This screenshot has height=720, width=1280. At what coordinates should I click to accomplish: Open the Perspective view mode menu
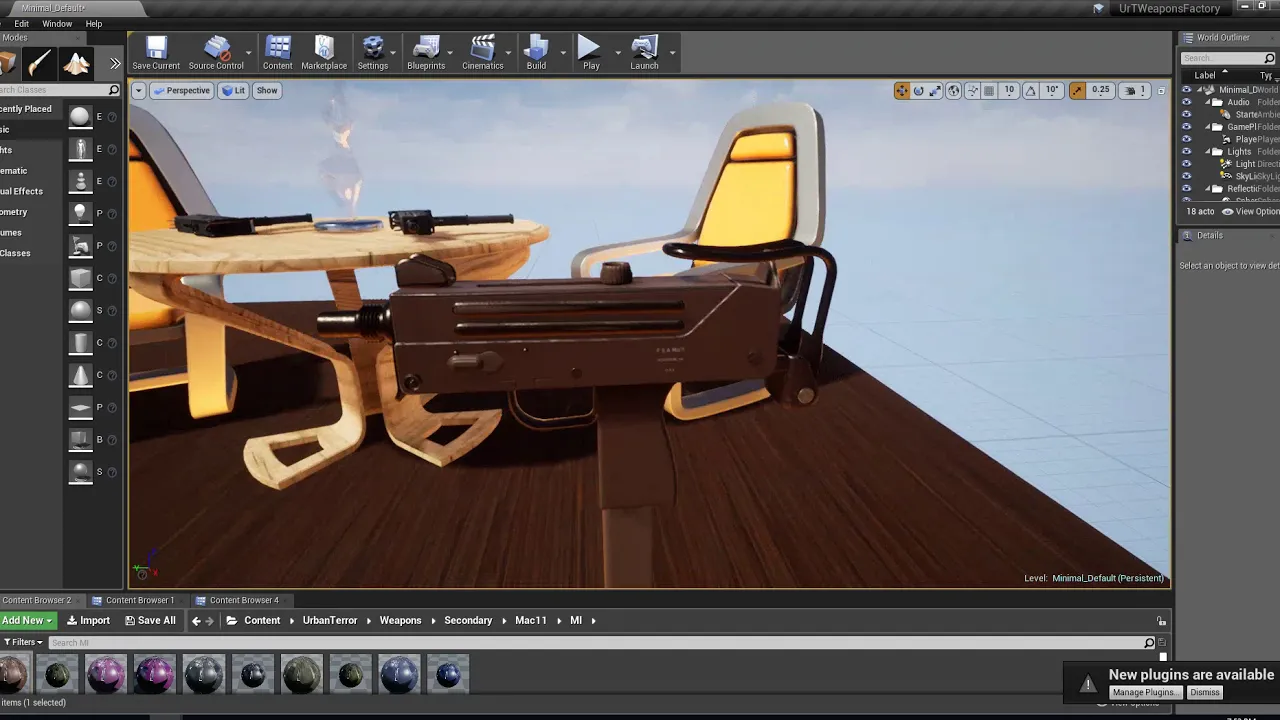tap(182, 90)
